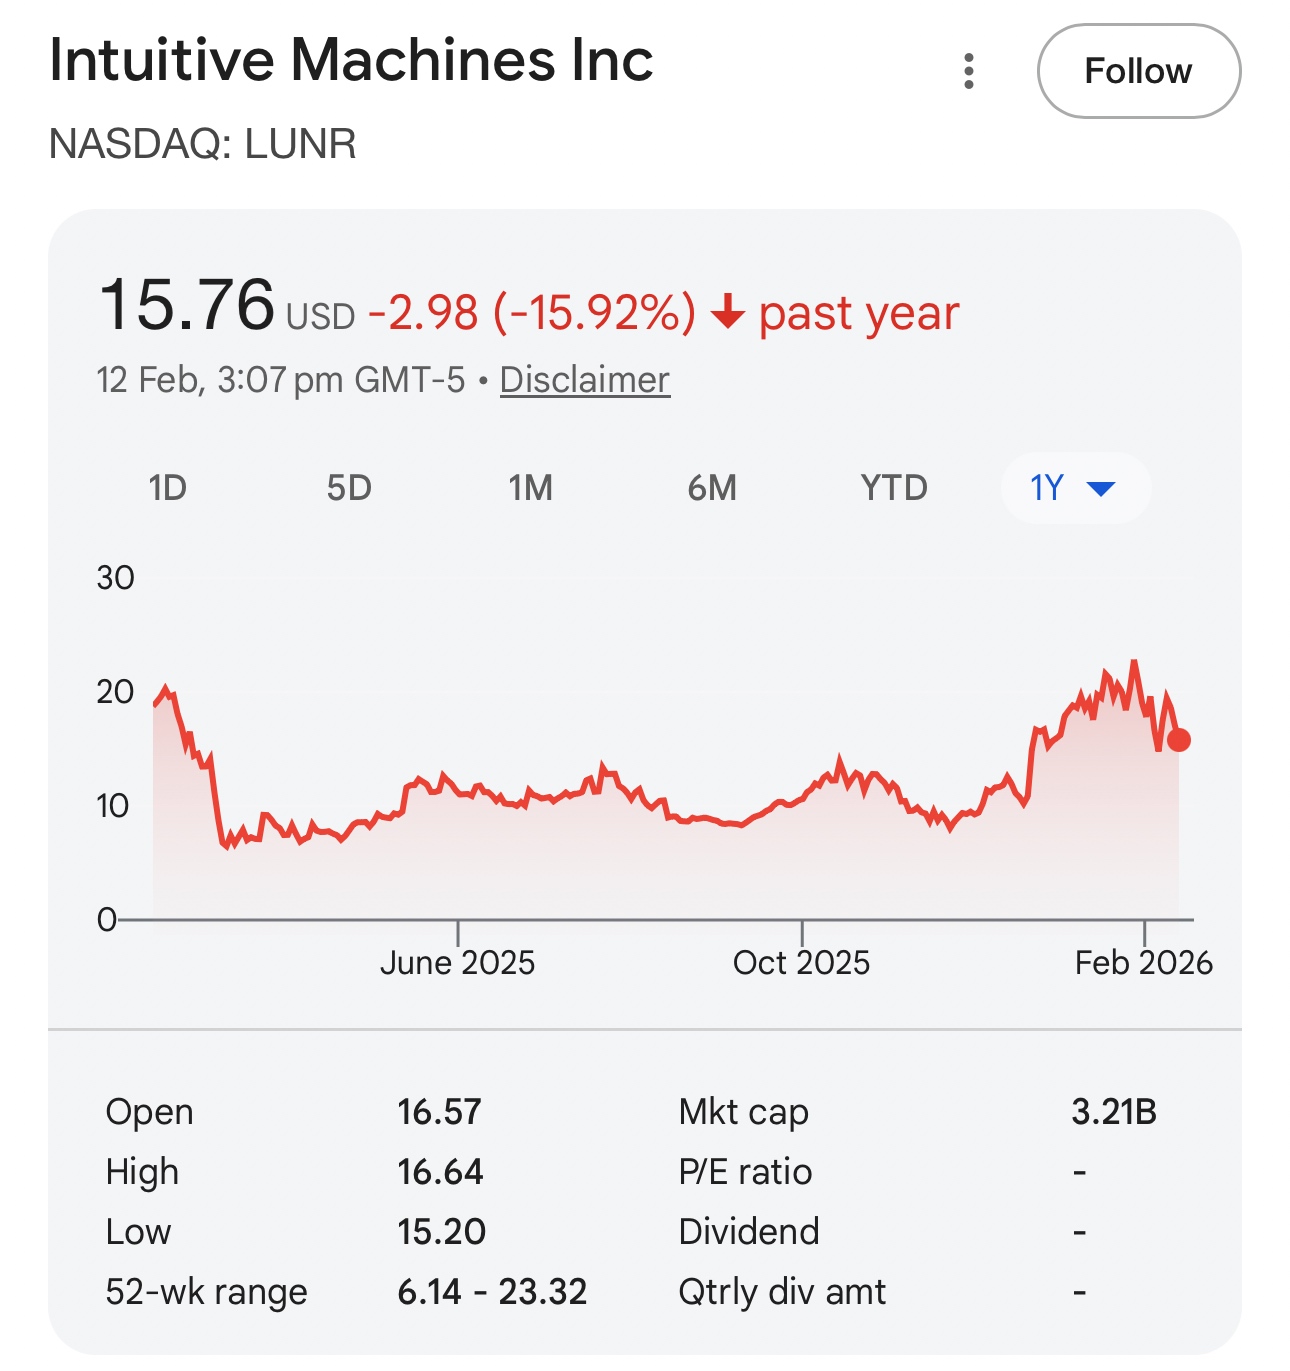Click the Oct 2025 axis label
Image resolution: width=1290 pixels, height=1371 pixels.
[x=801, y=962]
